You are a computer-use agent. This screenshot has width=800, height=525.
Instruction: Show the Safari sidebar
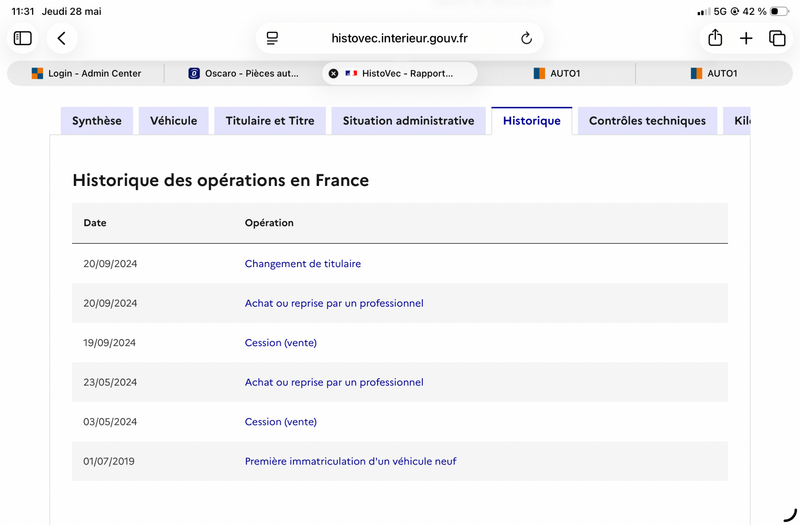pyautogui.click(x=22, y=38)
